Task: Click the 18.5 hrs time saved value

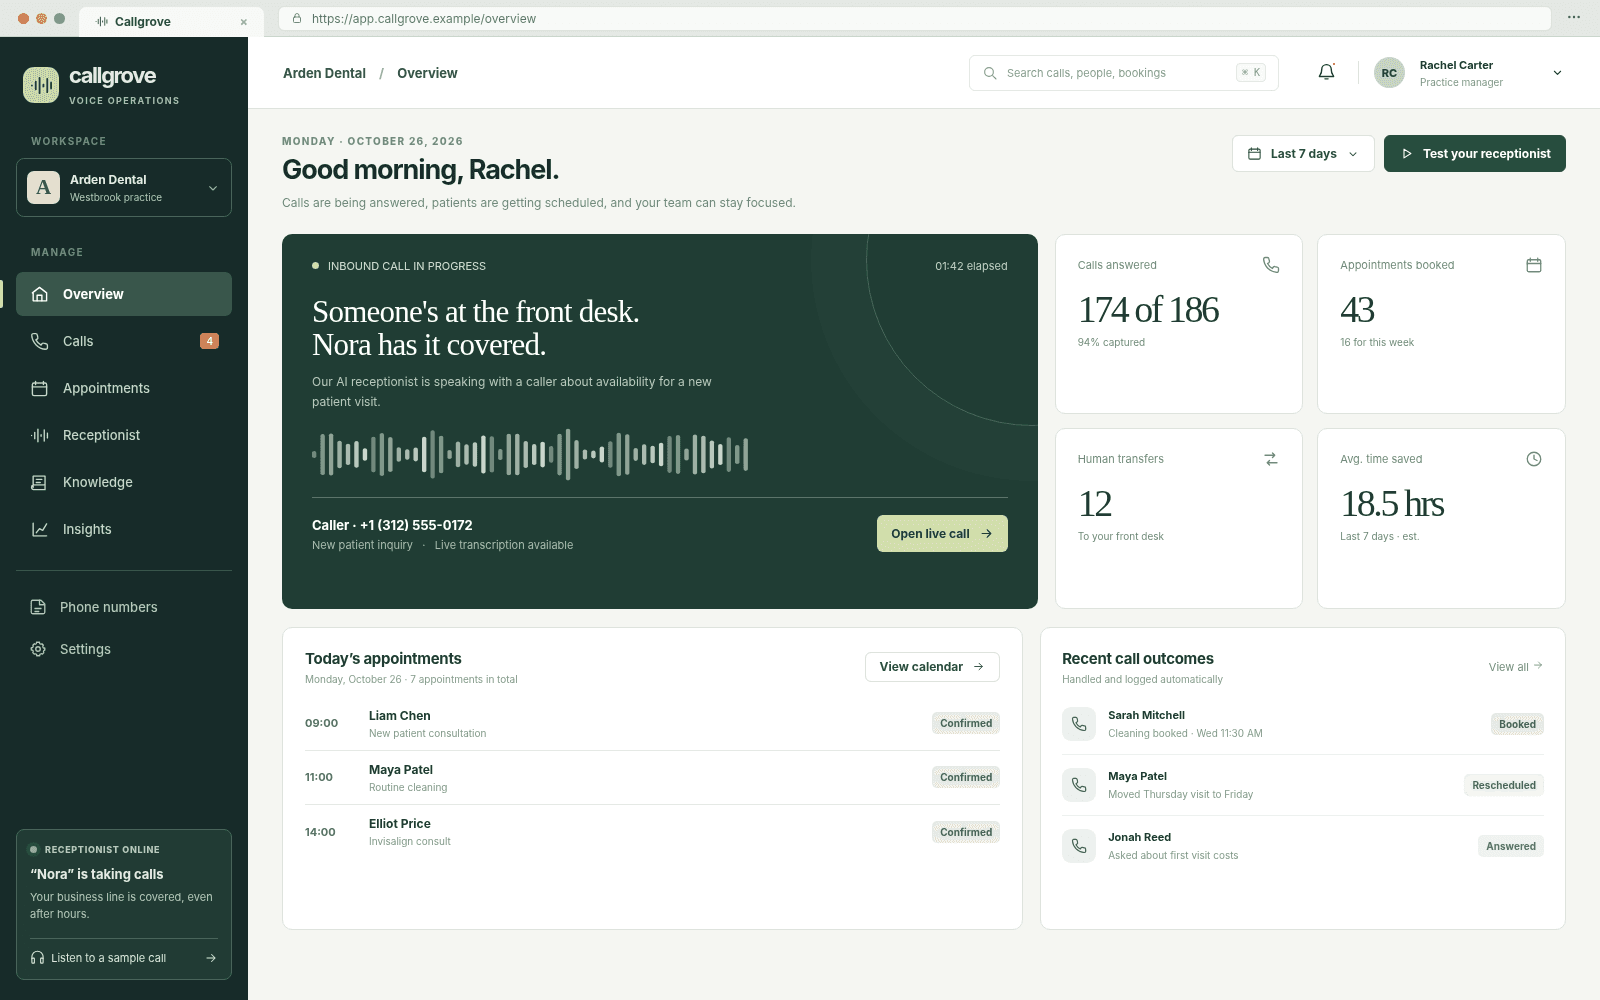Action: [x=1392, y=504]
